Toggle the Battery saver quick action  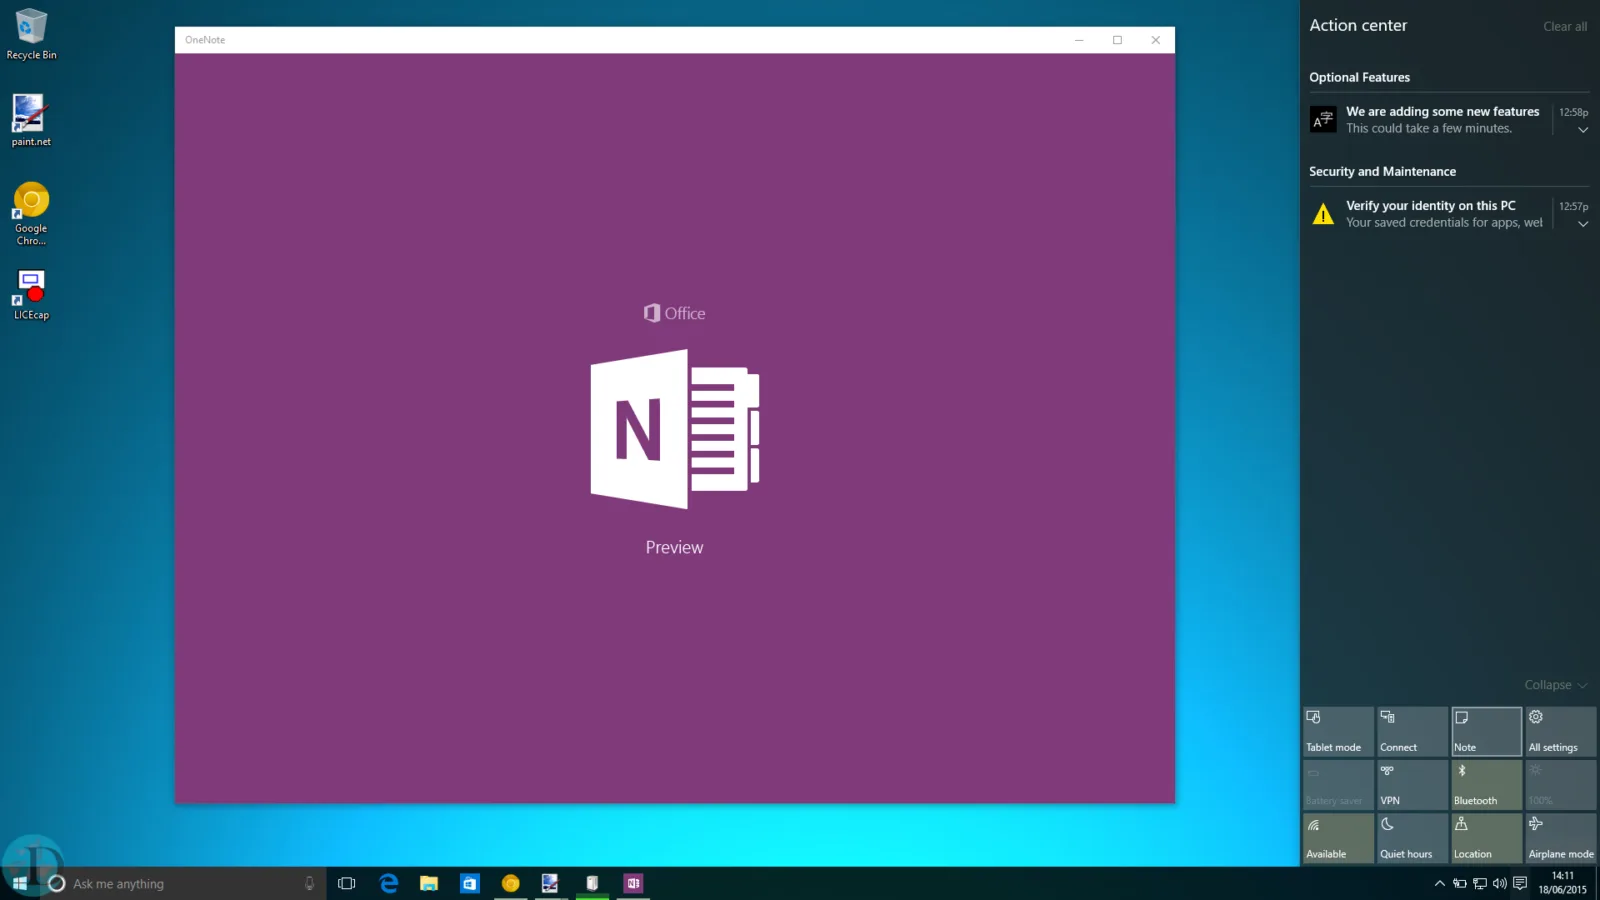pyautogui.click(x=1338, y=785)
